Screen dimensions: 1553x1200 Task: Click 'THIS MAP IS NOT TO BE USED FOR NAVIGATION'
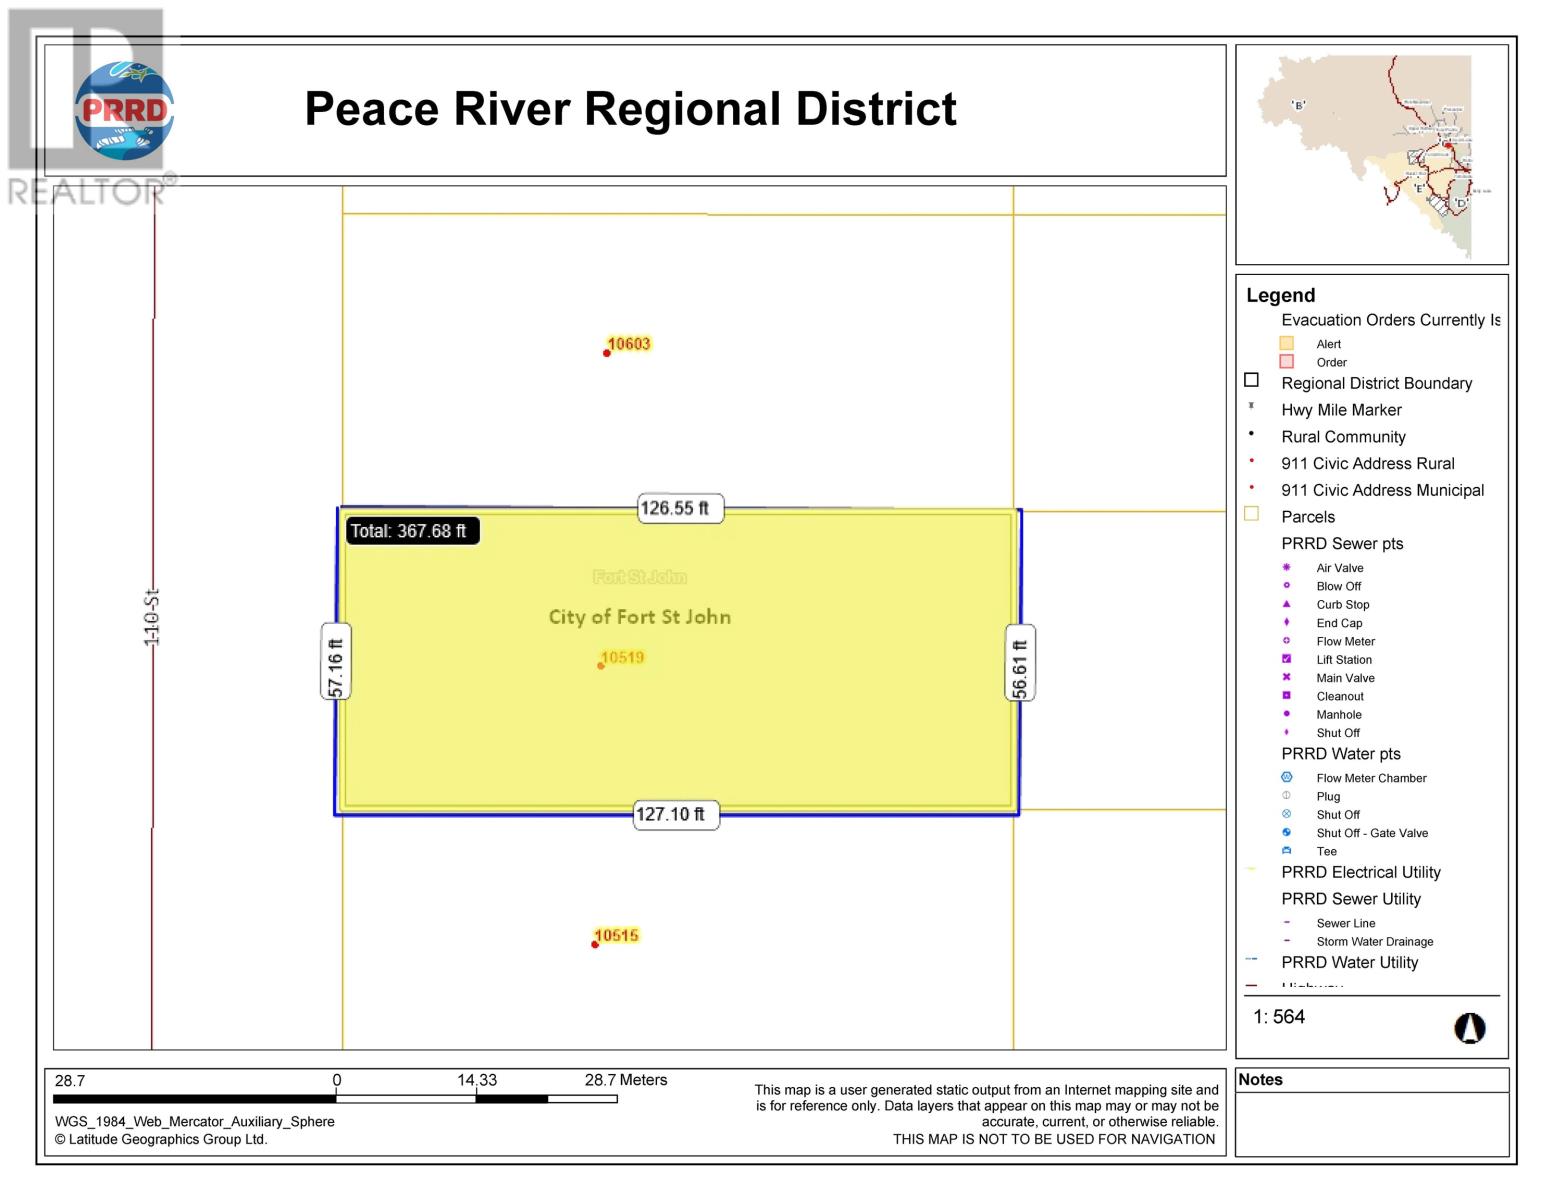point(1054,1139)
